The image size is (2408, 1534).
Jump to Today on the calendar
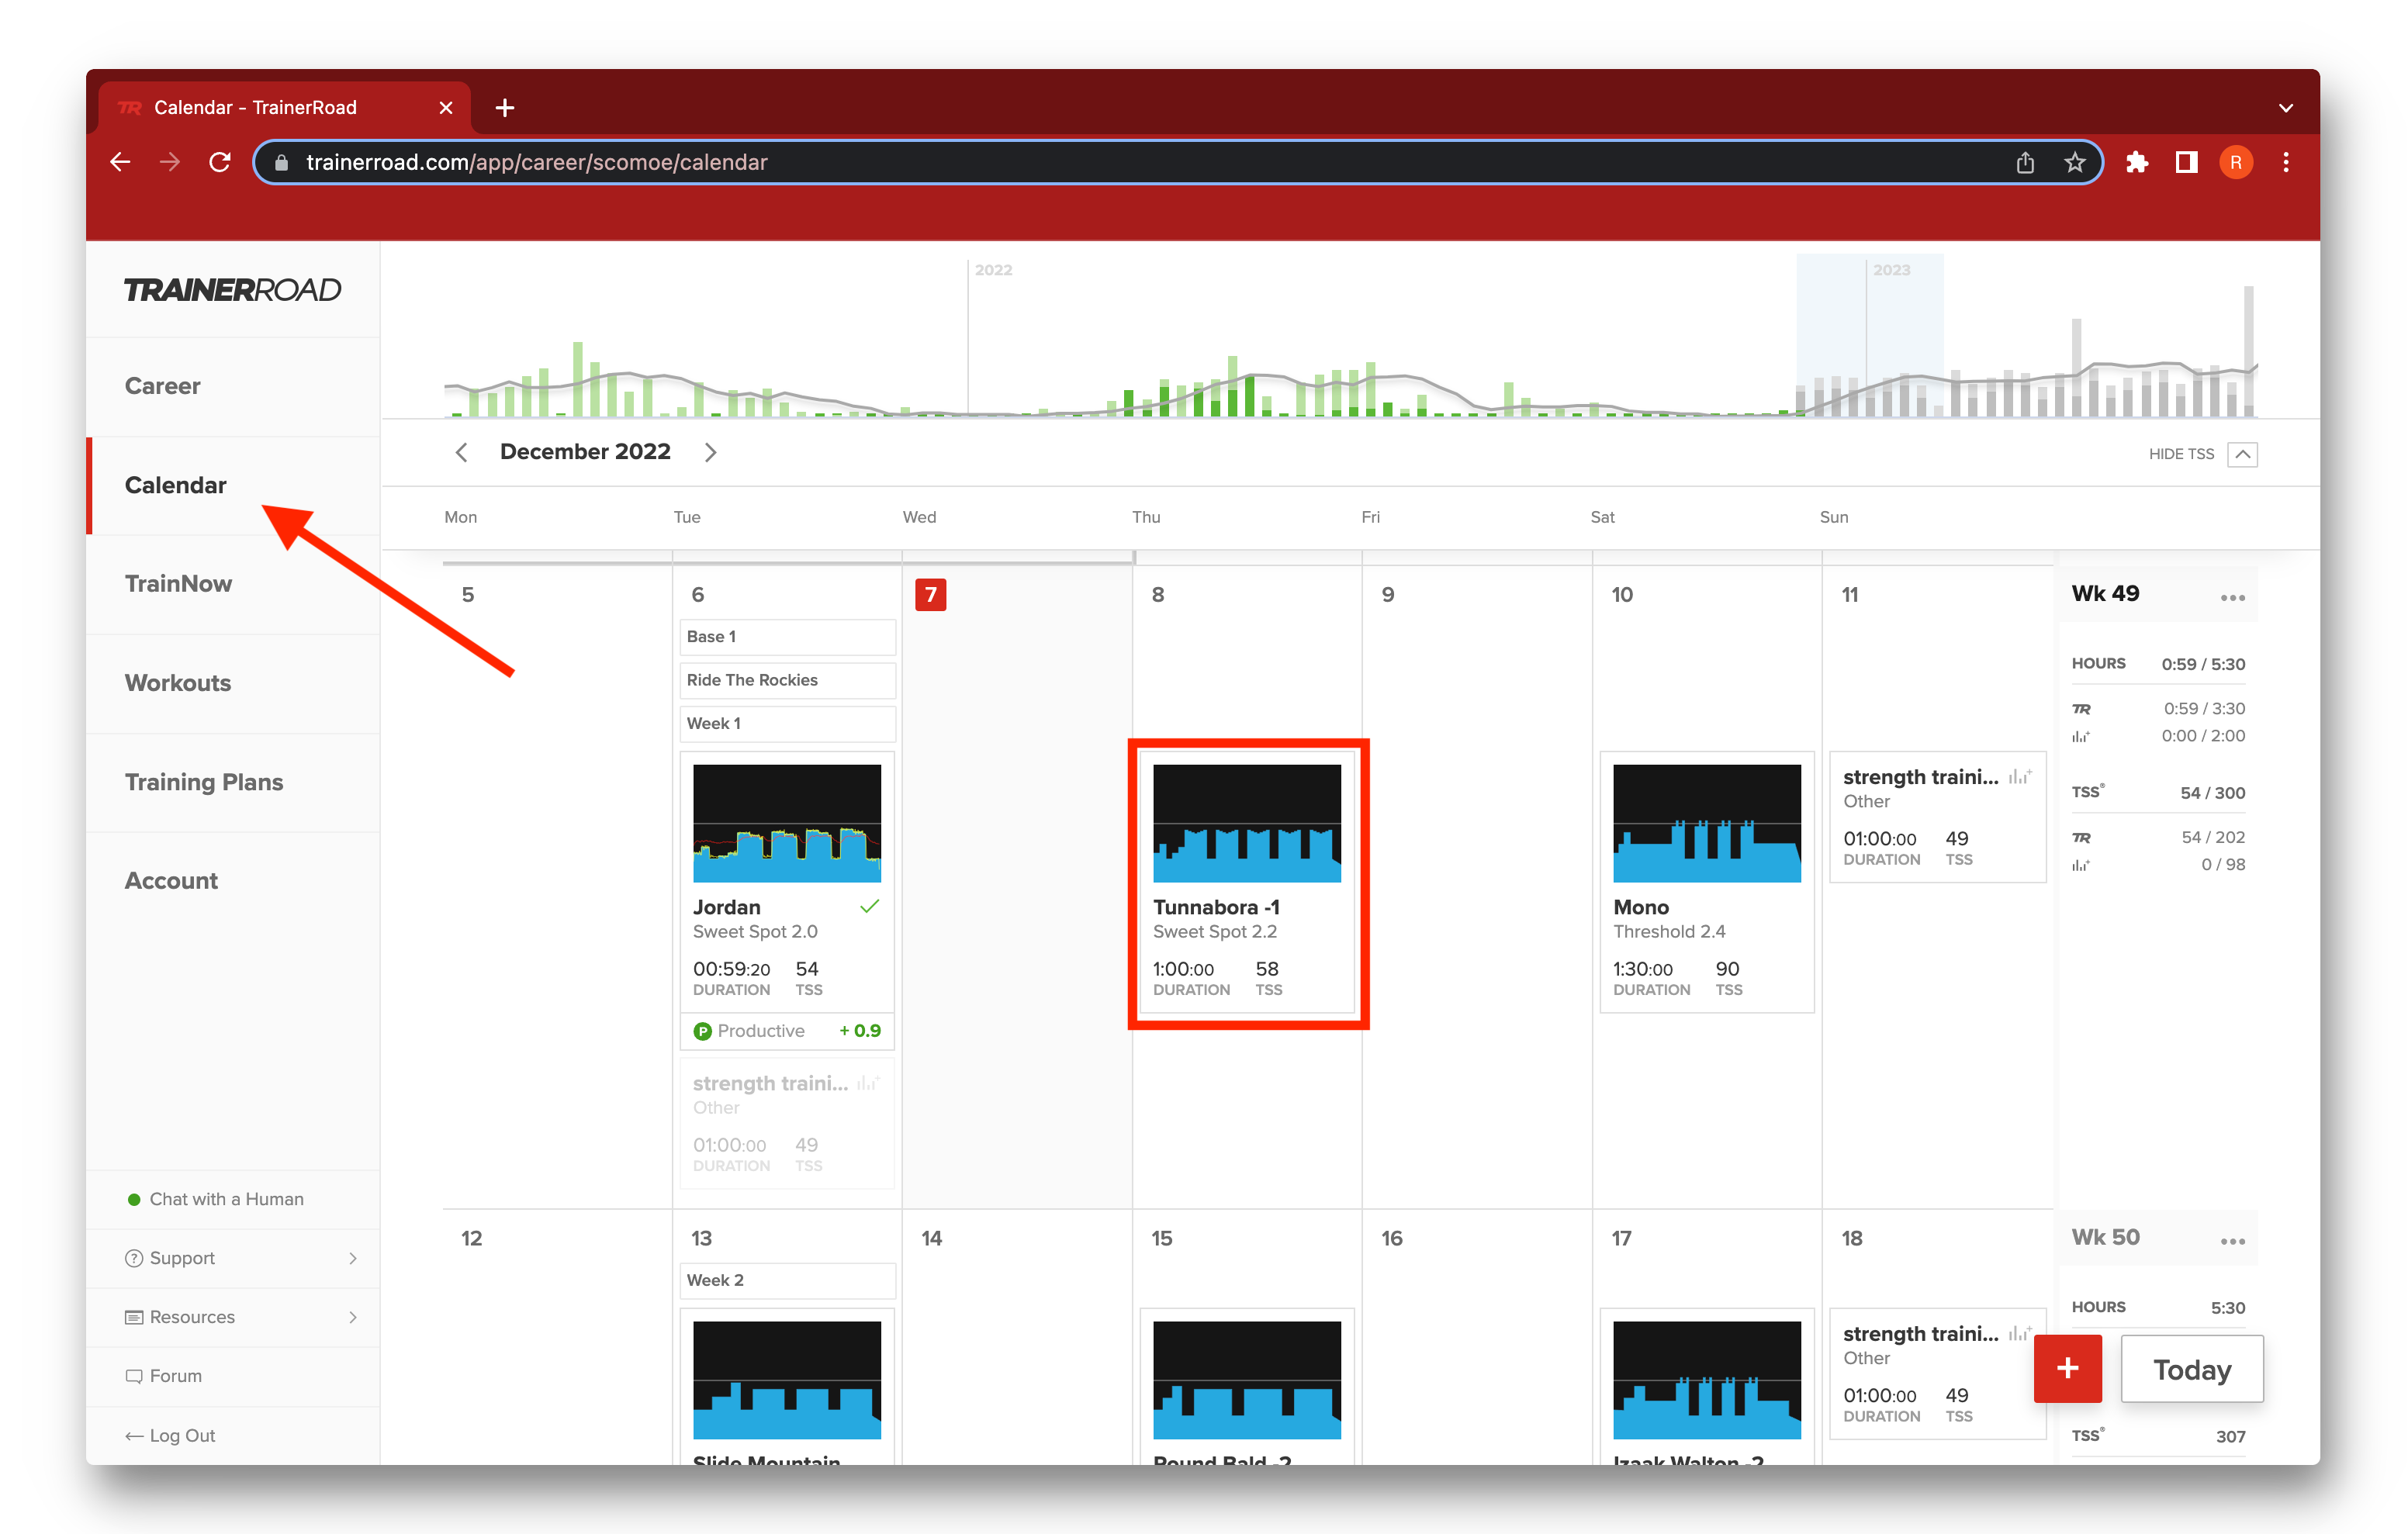point(2192,1369)
